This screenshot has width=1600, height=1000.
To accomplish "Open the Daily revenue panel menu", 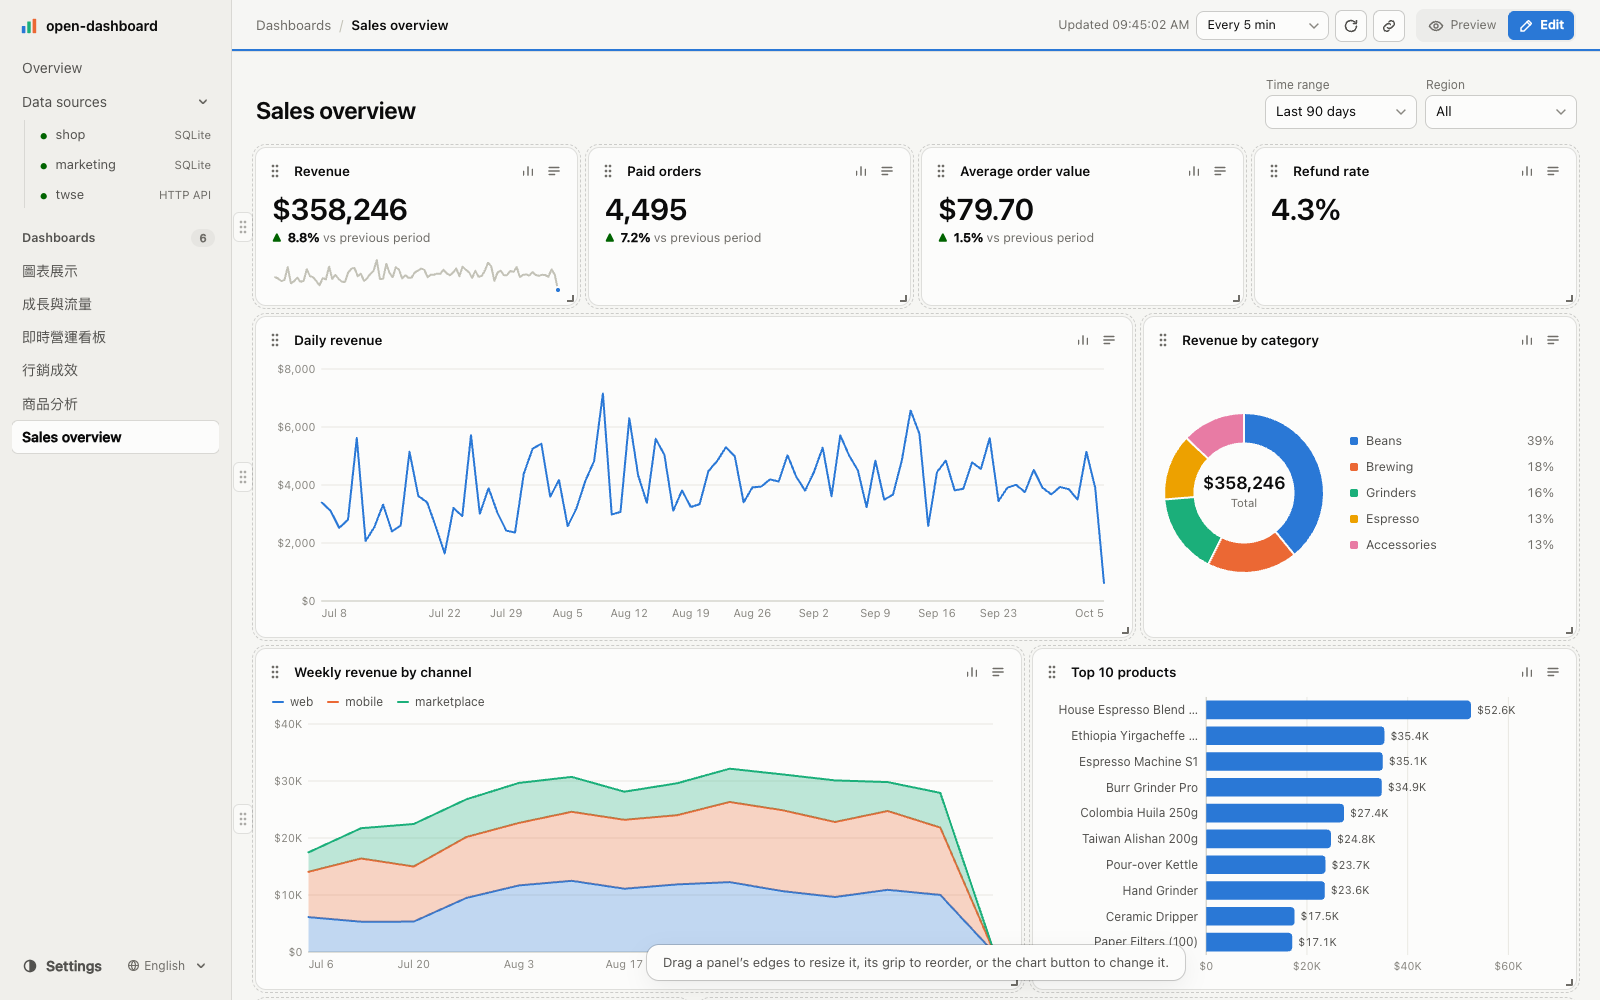I will [x=1109, y=341].
